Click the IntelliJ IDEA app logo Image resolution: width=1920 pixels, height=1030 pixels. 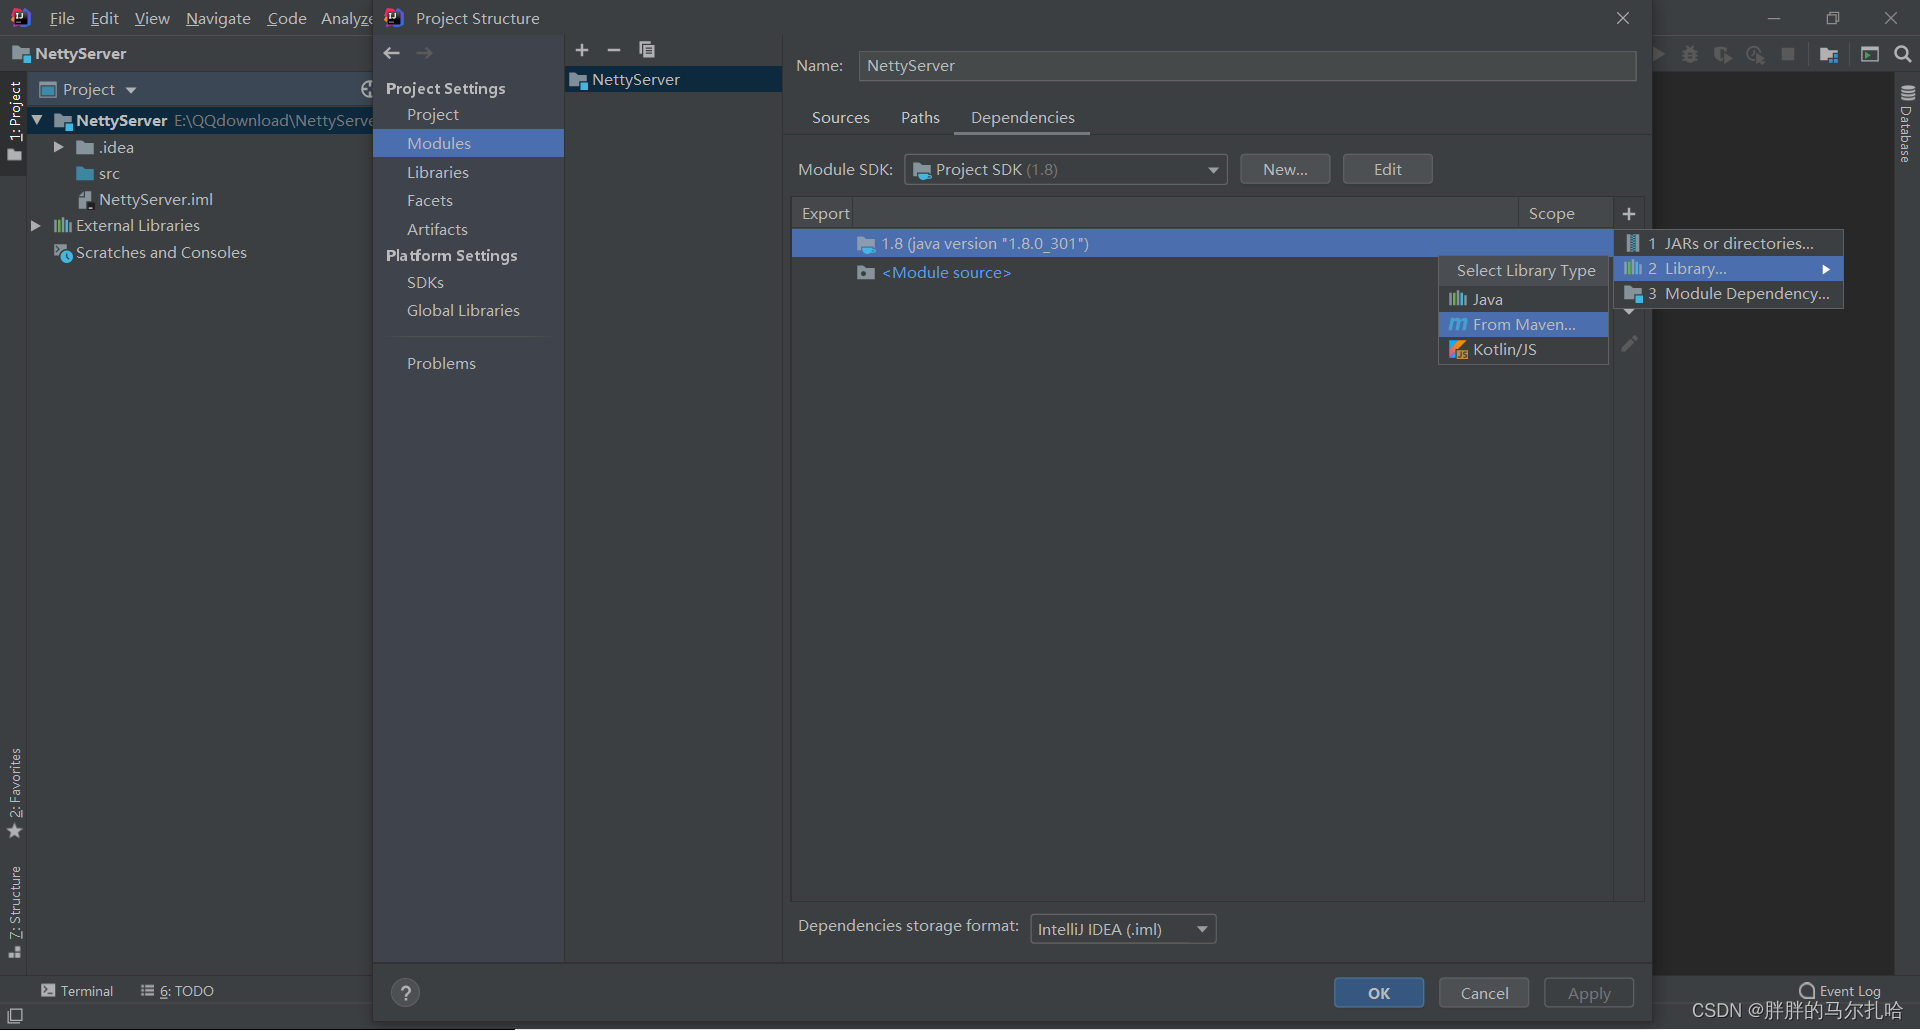[20, 18]
